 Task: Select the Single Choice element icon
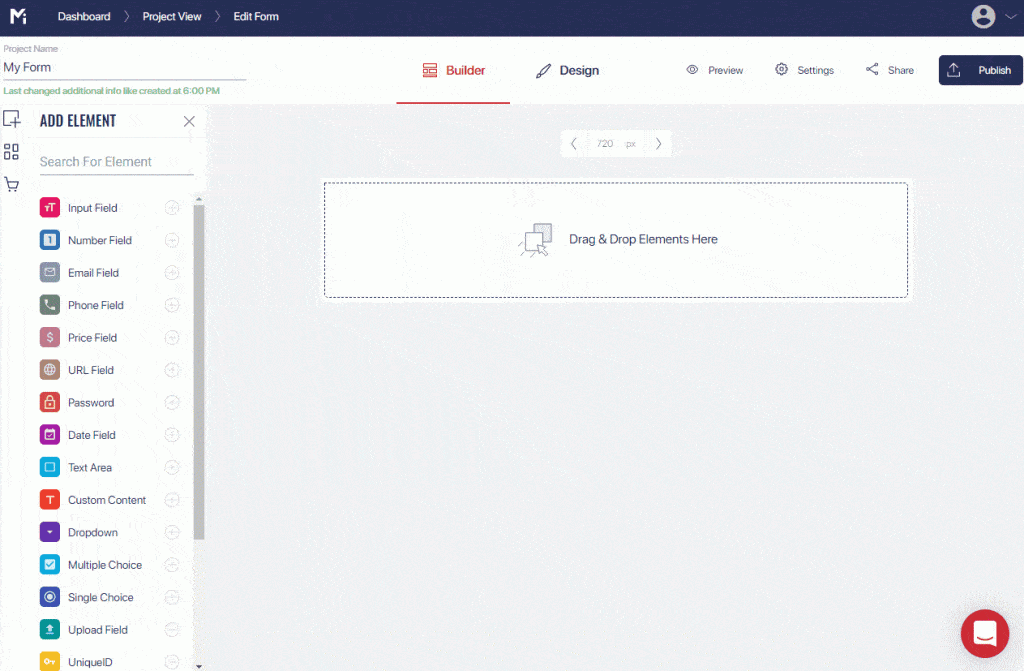(50, 597)
